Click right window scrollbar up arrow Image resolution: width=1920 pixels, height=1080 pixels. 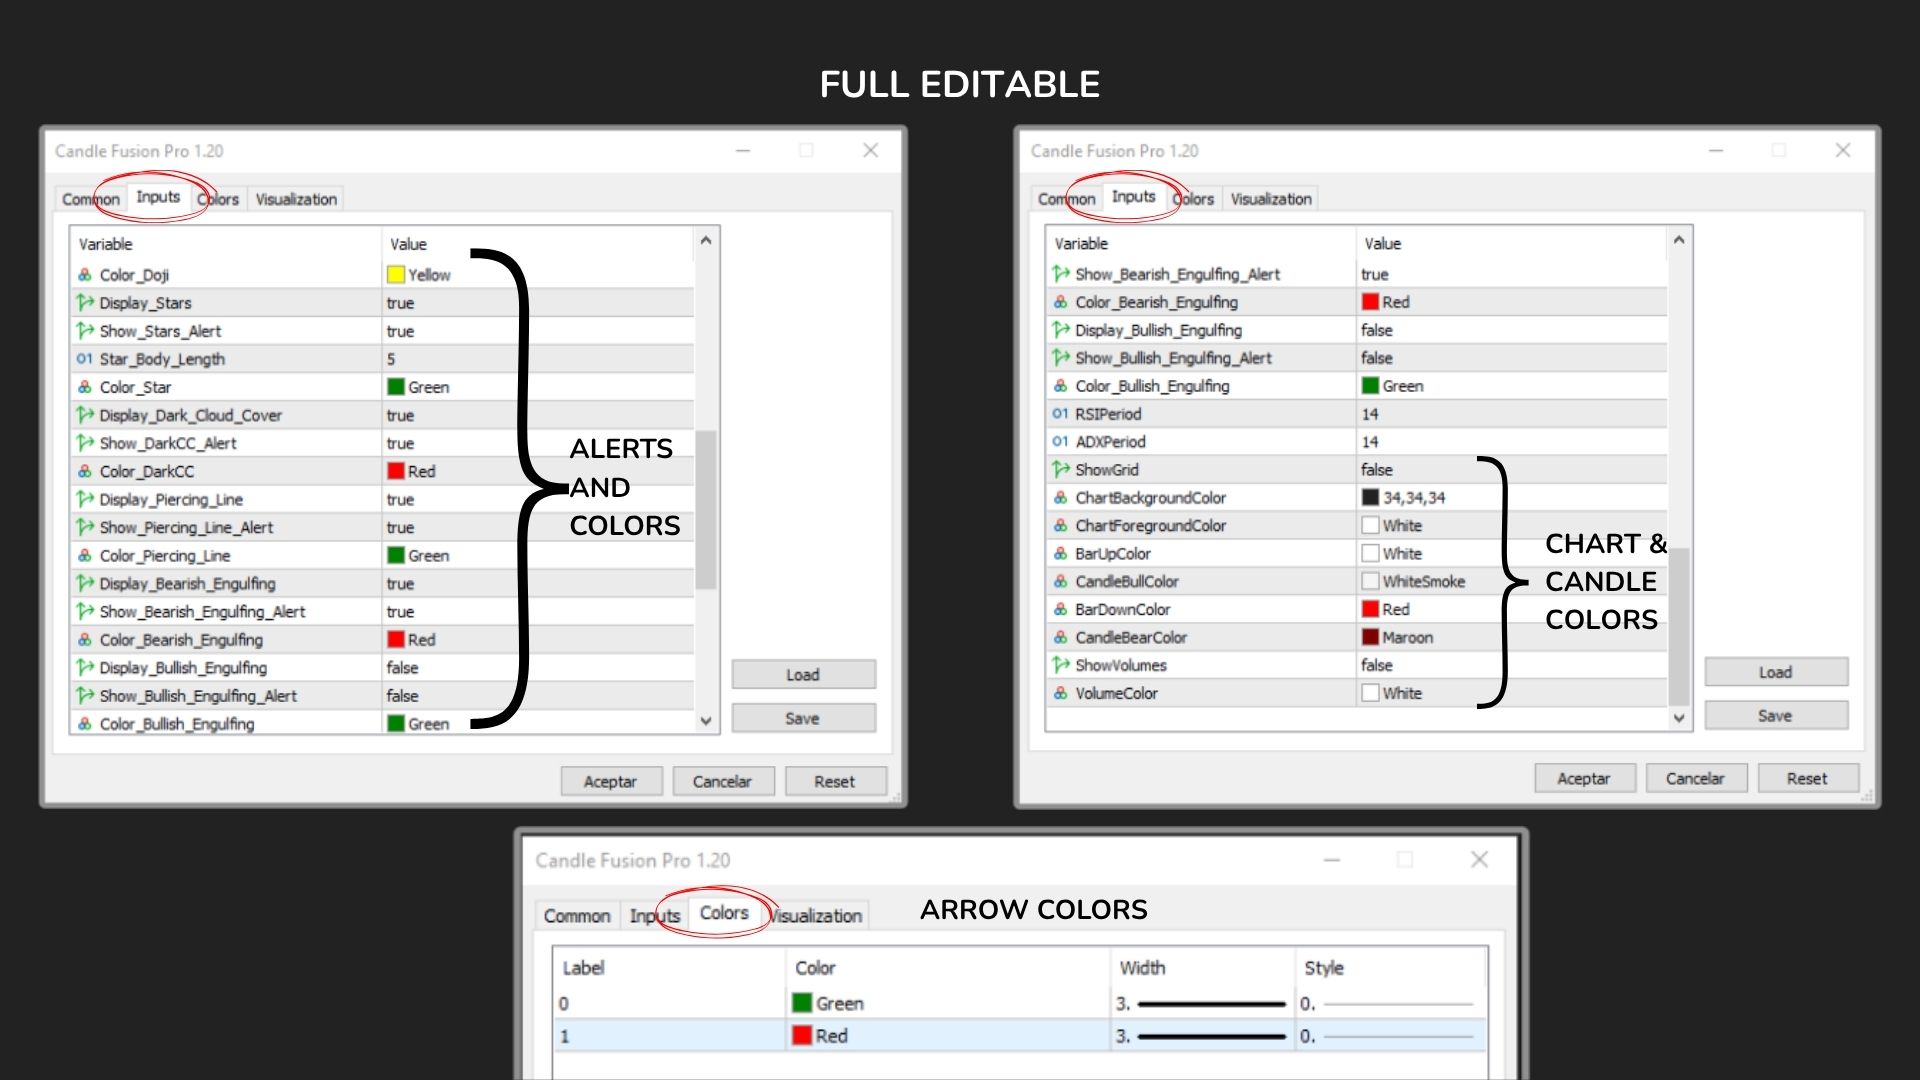pyautogui.click(x=1679, y=239)
